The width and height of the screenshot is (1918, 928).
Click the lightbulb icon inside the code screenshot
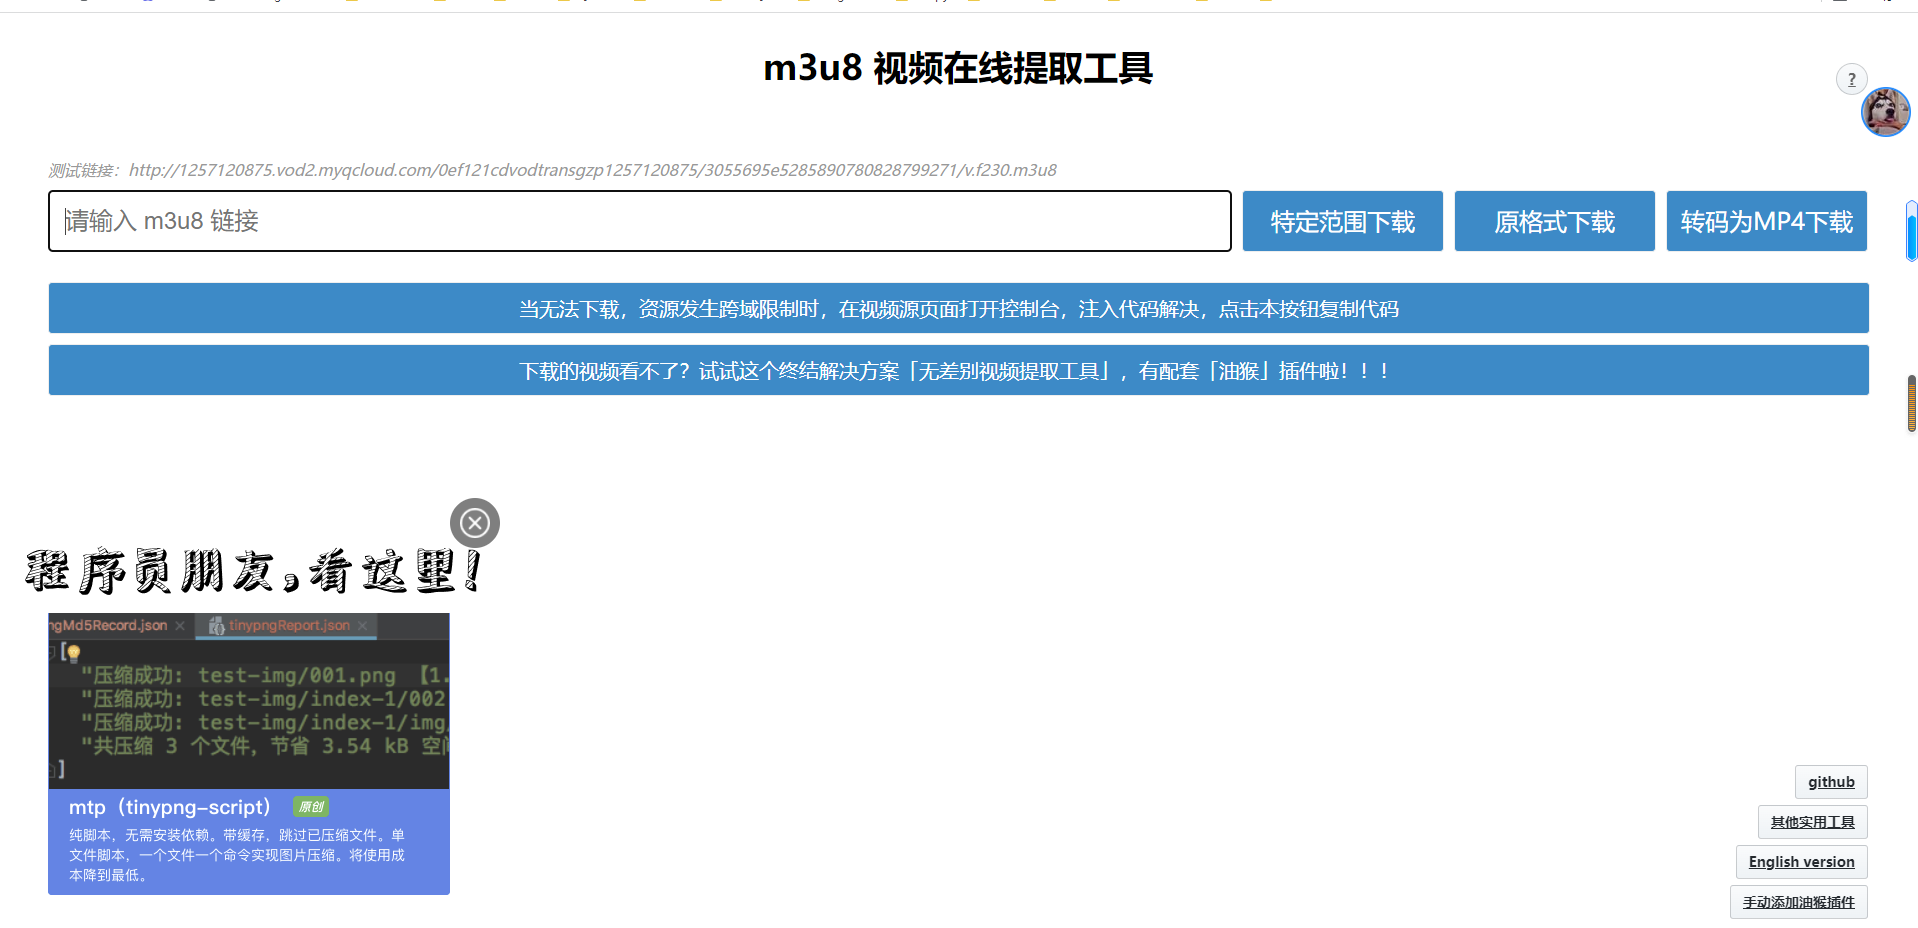(x=72, y=652)
